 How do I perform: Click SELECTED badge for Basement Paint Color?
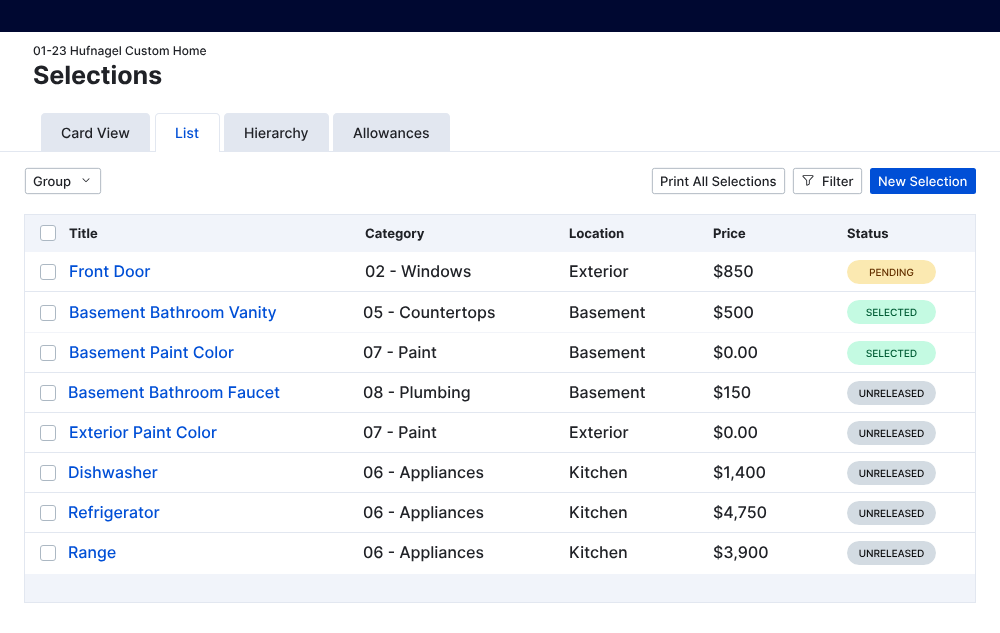pyautogui.click(x=891, y=353)
